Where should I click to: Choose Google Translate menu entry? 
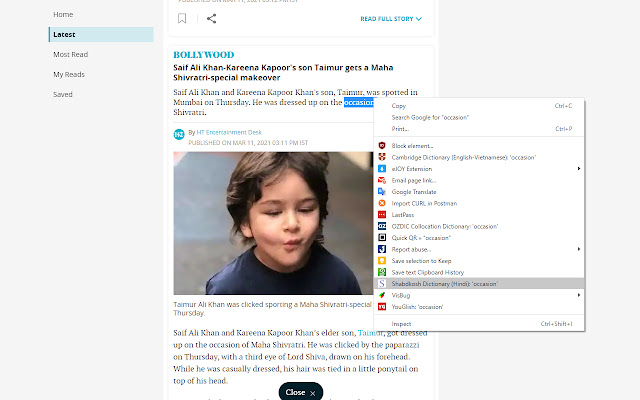(x=479, y=191)
